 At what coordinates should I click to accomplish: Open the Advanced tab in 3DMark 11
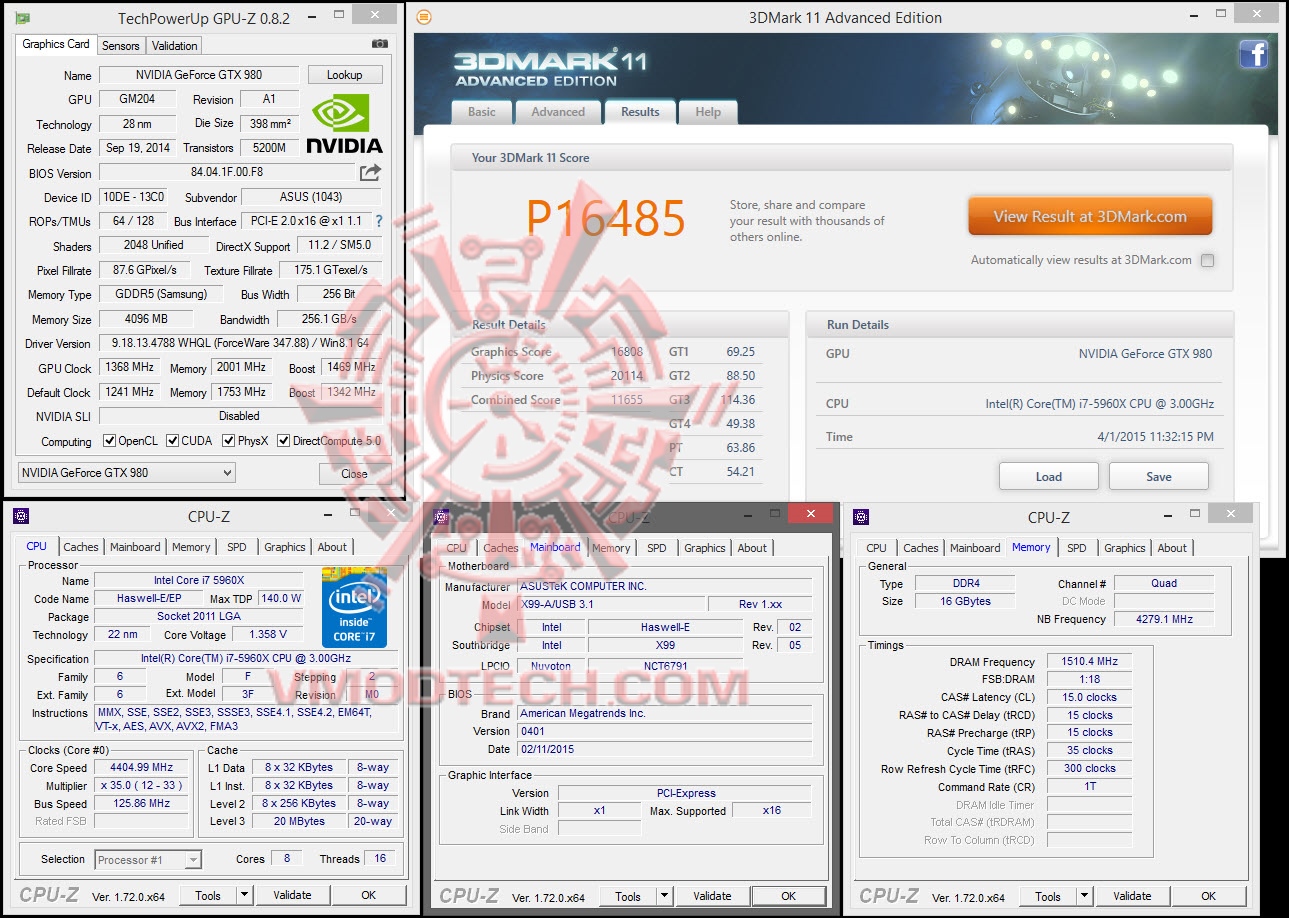(558, 112)
